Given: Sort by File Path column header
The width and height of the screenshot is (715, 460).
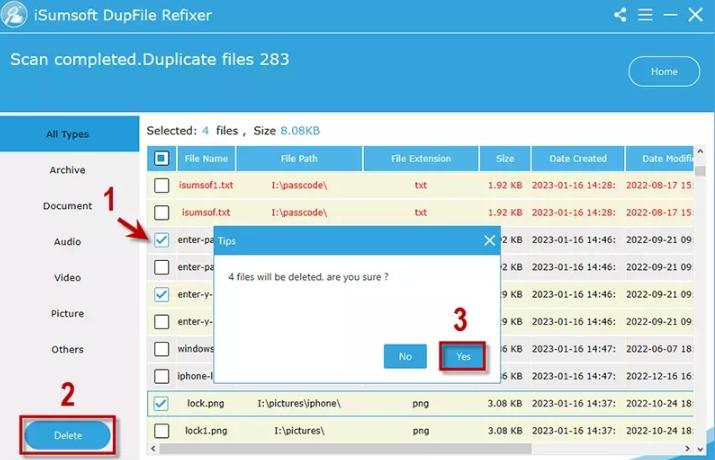Looking at the screenshot, I should tap(299, 159).
